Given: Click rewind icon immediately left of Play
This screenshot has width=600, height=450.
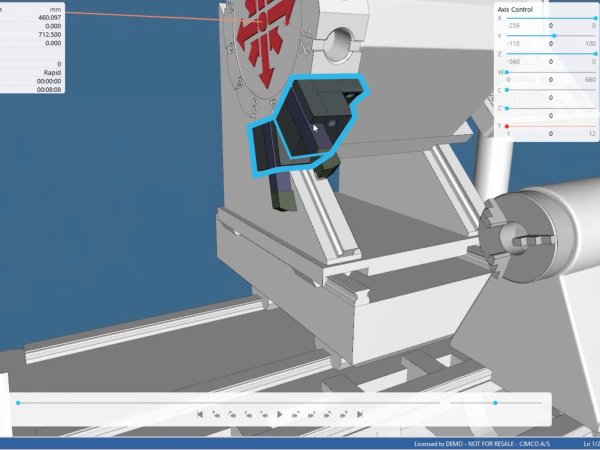Looking at the screenshot, I should pos(264,414).
